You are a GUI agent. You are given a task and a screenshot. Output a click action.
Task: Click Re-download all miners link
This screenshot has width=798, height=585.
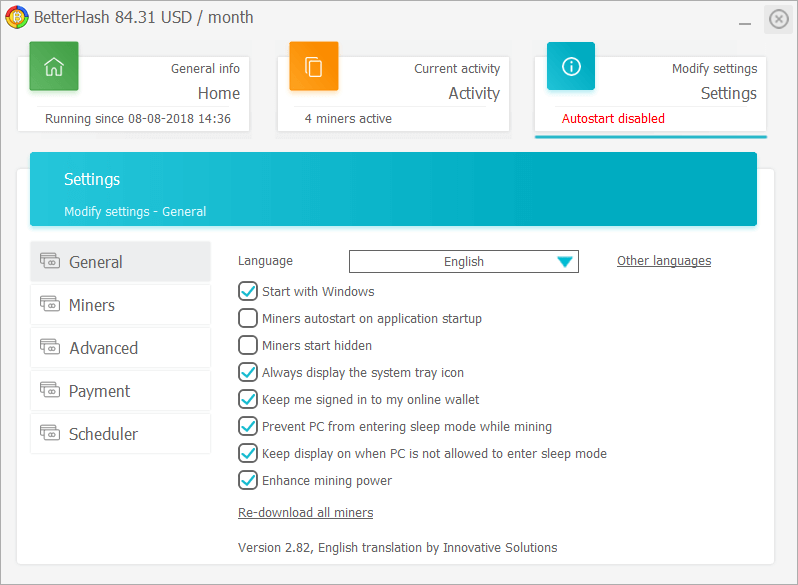(305, 513)
